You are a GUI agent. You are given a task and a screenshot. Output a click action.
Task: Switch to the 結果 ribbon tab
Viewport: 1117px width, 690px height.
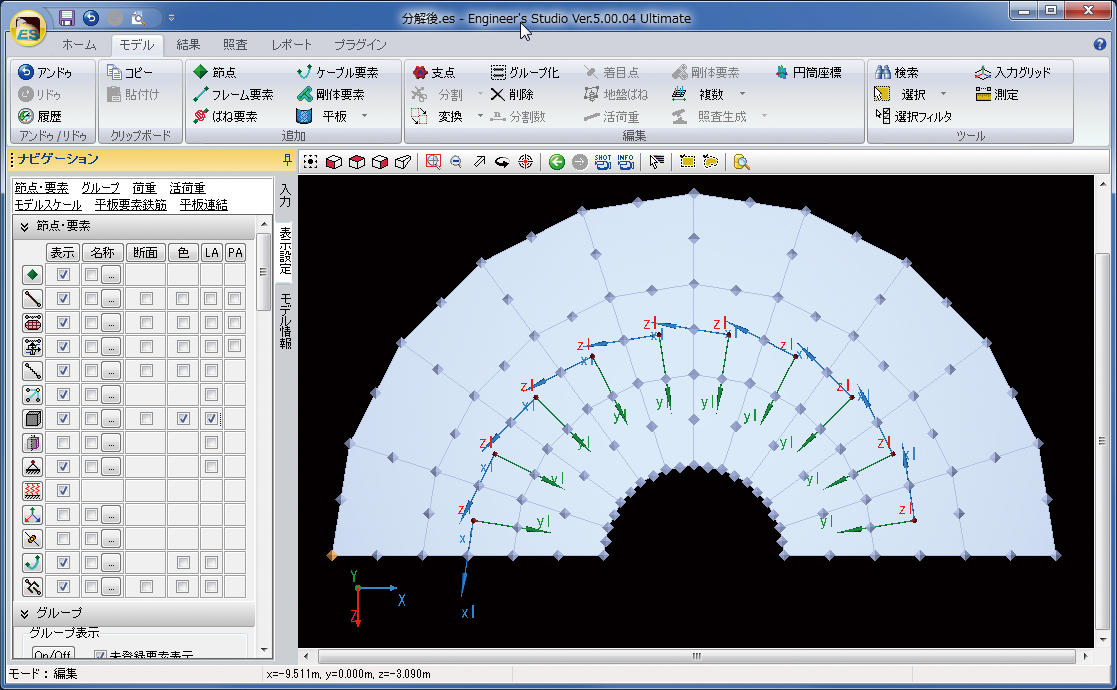[188, 44]
